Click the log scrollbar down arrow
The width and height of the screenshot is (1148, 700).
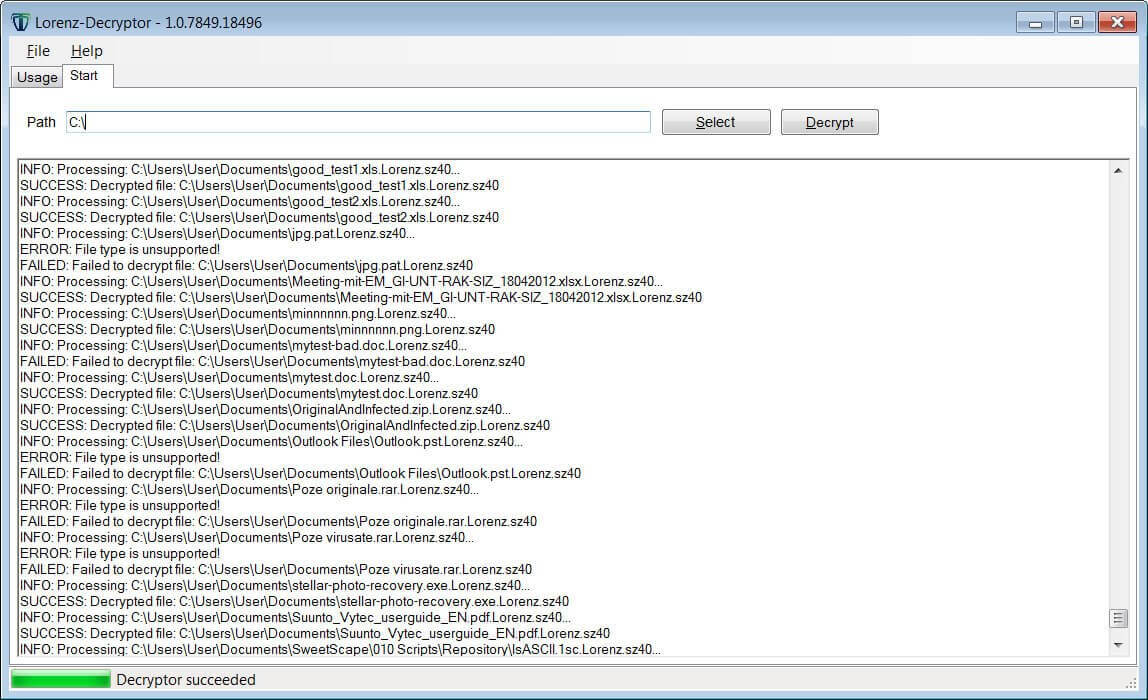(1118, 645)
